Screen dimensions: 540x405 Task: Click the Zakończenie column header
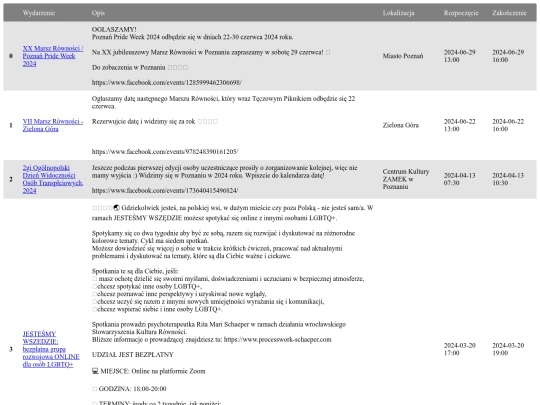point(509,13)
